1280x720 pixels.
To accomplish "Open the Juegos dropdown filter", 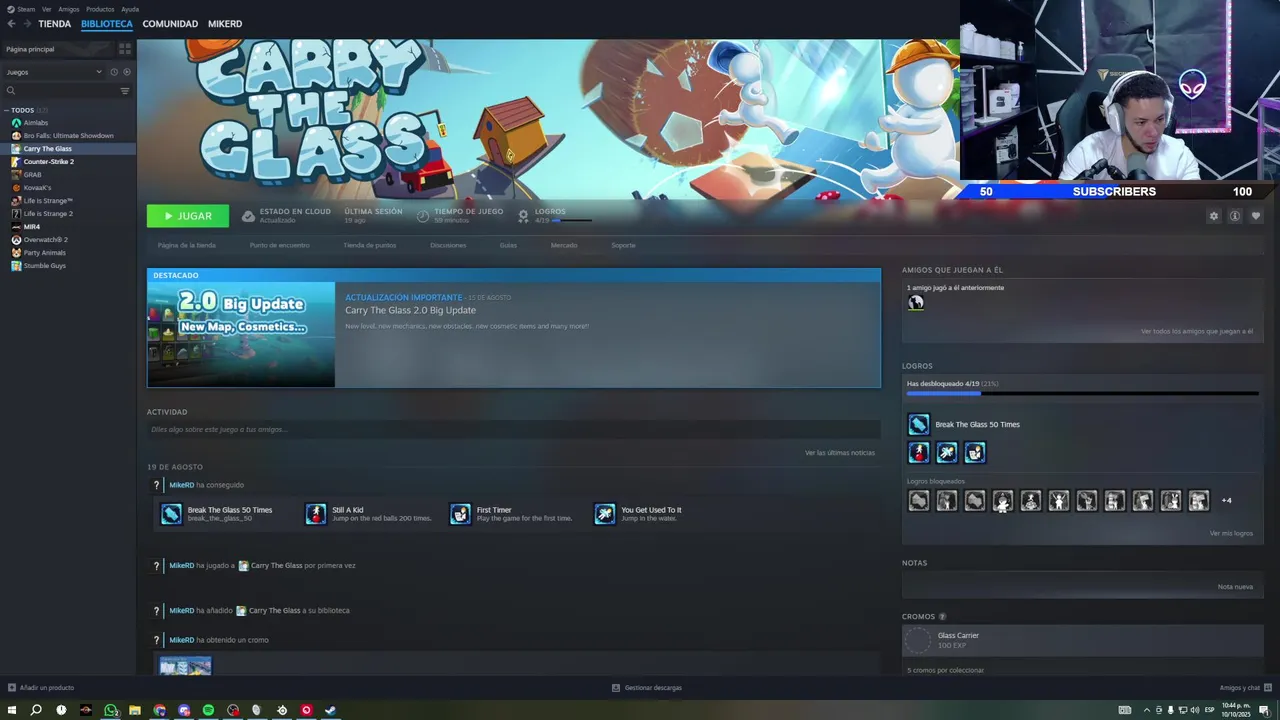I will click(54, 72).
